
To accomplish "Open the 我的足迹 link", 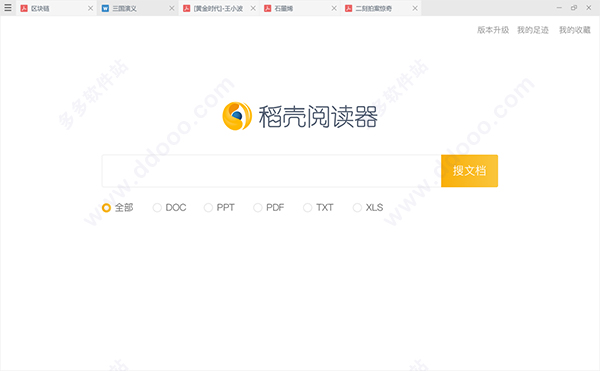I will (x=533, y=30).
